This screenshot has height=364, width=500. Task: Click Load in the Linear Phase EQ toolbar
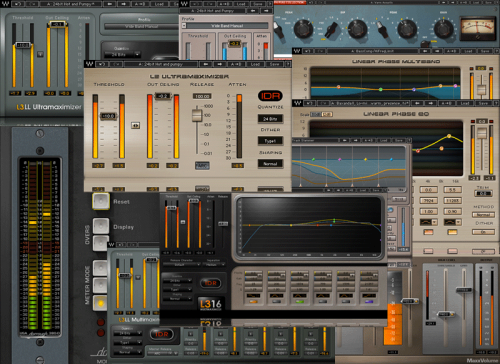[x=465, y=103]
